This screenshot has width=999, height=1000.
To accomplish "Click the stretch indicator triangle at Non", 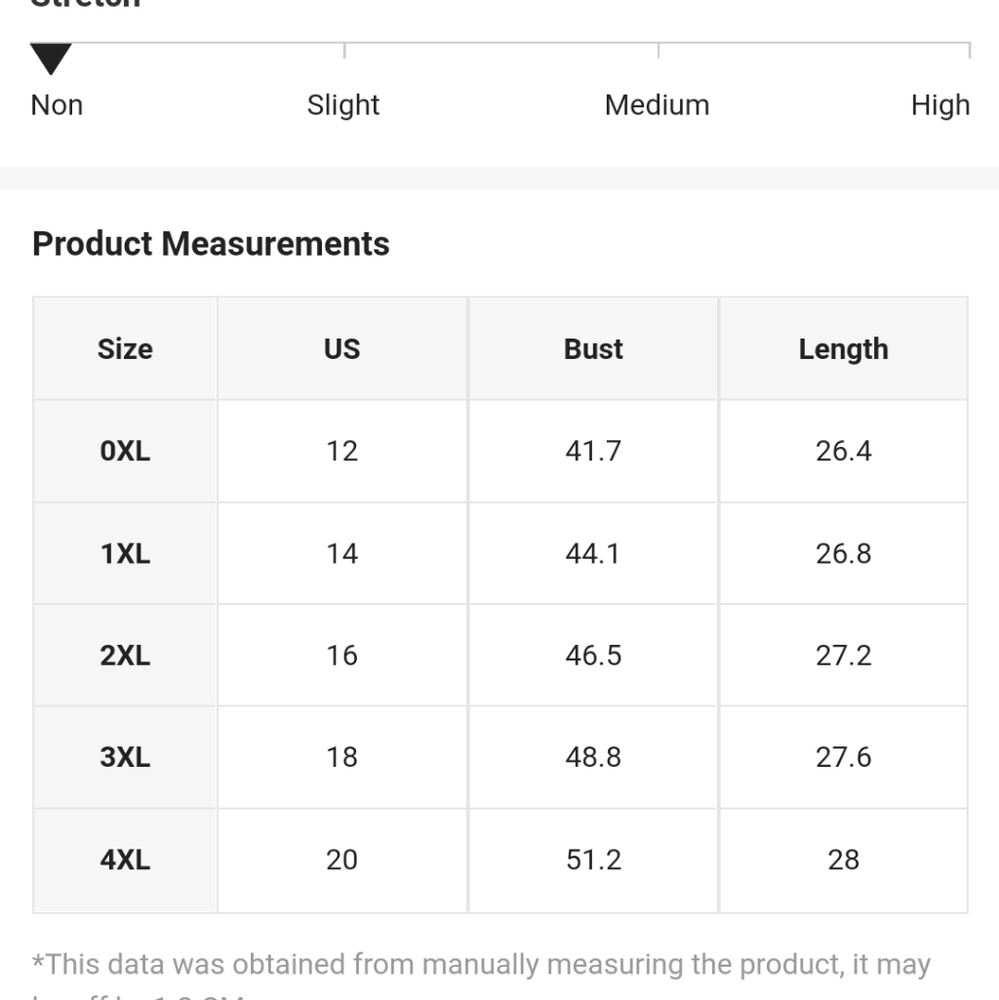I will click(50, 60).
